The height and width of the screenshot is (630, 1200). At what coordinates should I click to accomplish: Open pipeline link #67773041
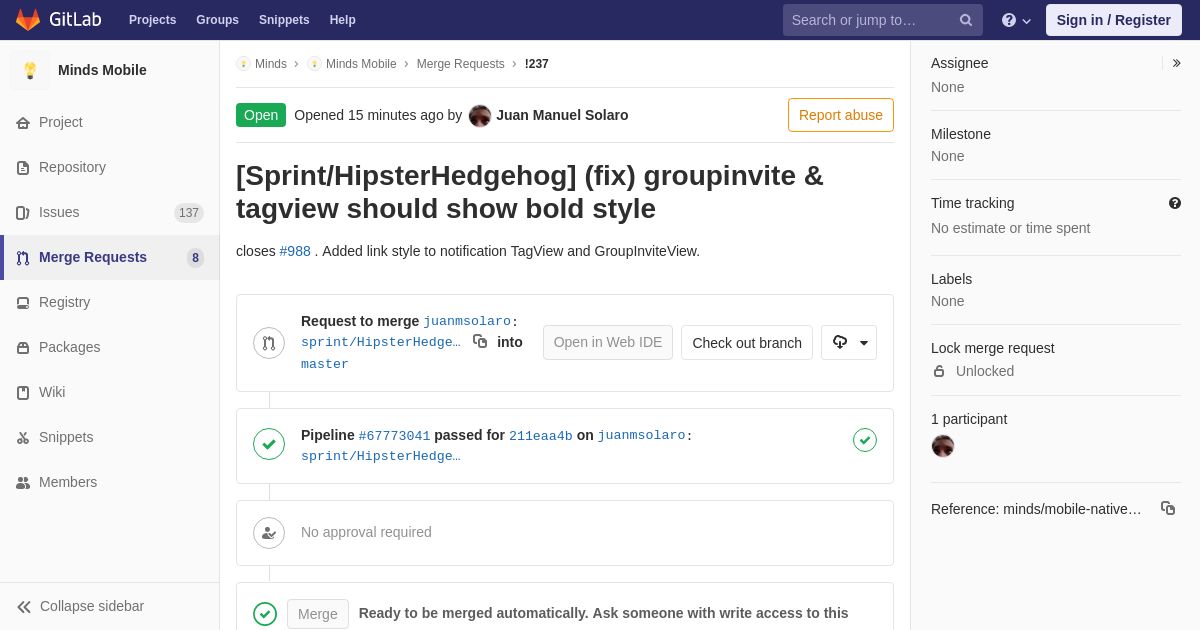coord(394,436)
